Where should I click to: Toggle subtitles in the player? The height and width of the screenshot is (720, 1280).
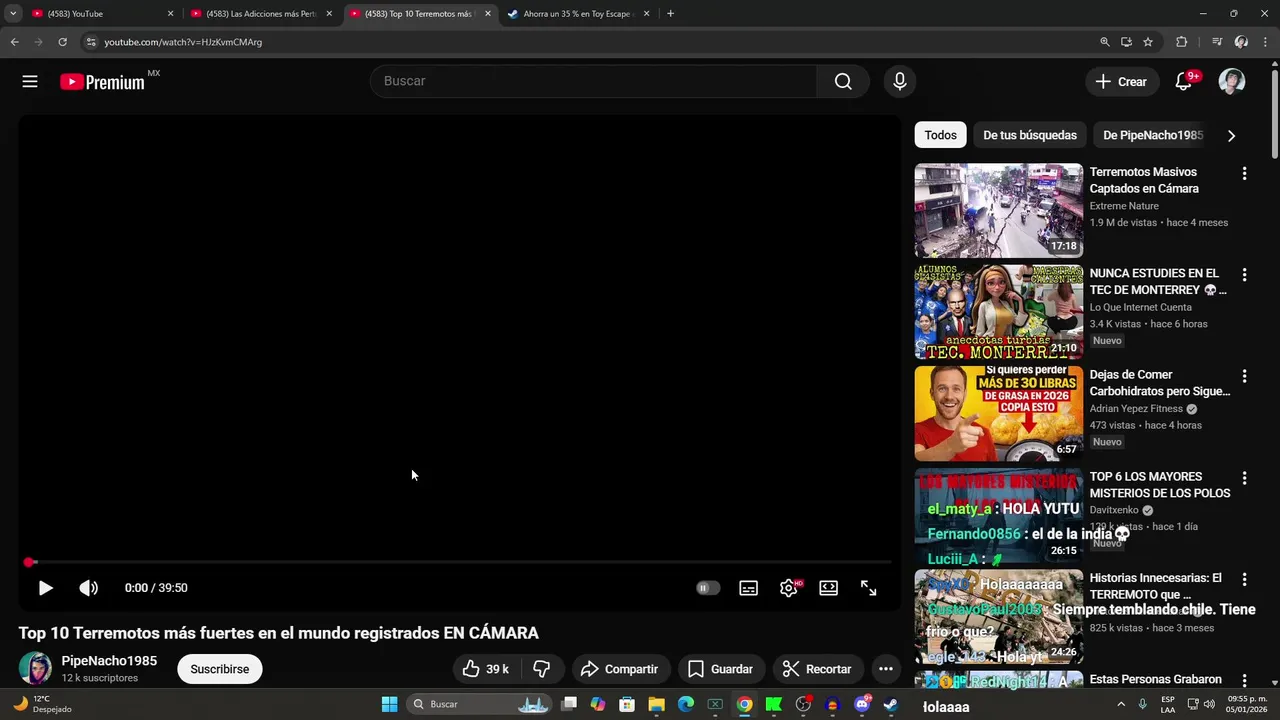[x=748, y=588]
